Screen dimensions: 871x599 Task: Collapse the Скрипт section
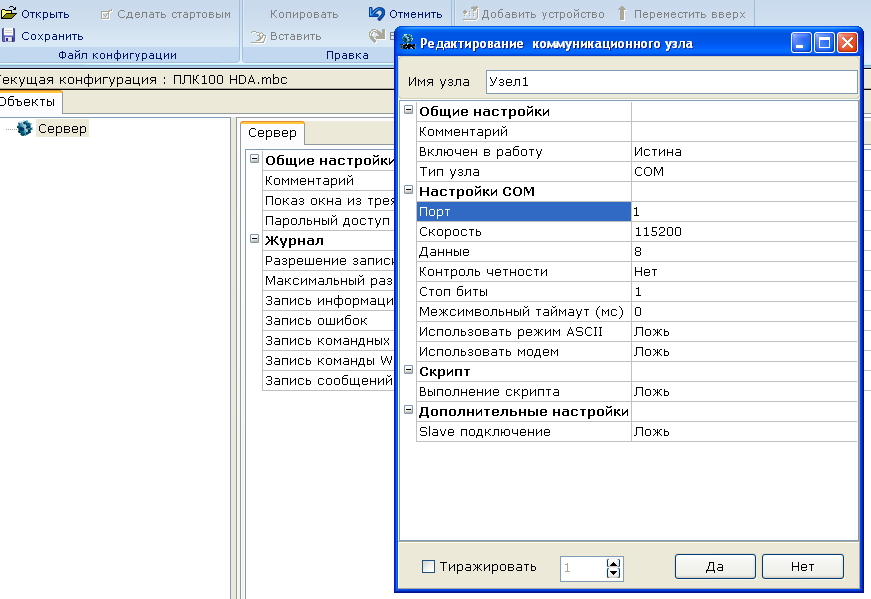click(408, 370)
